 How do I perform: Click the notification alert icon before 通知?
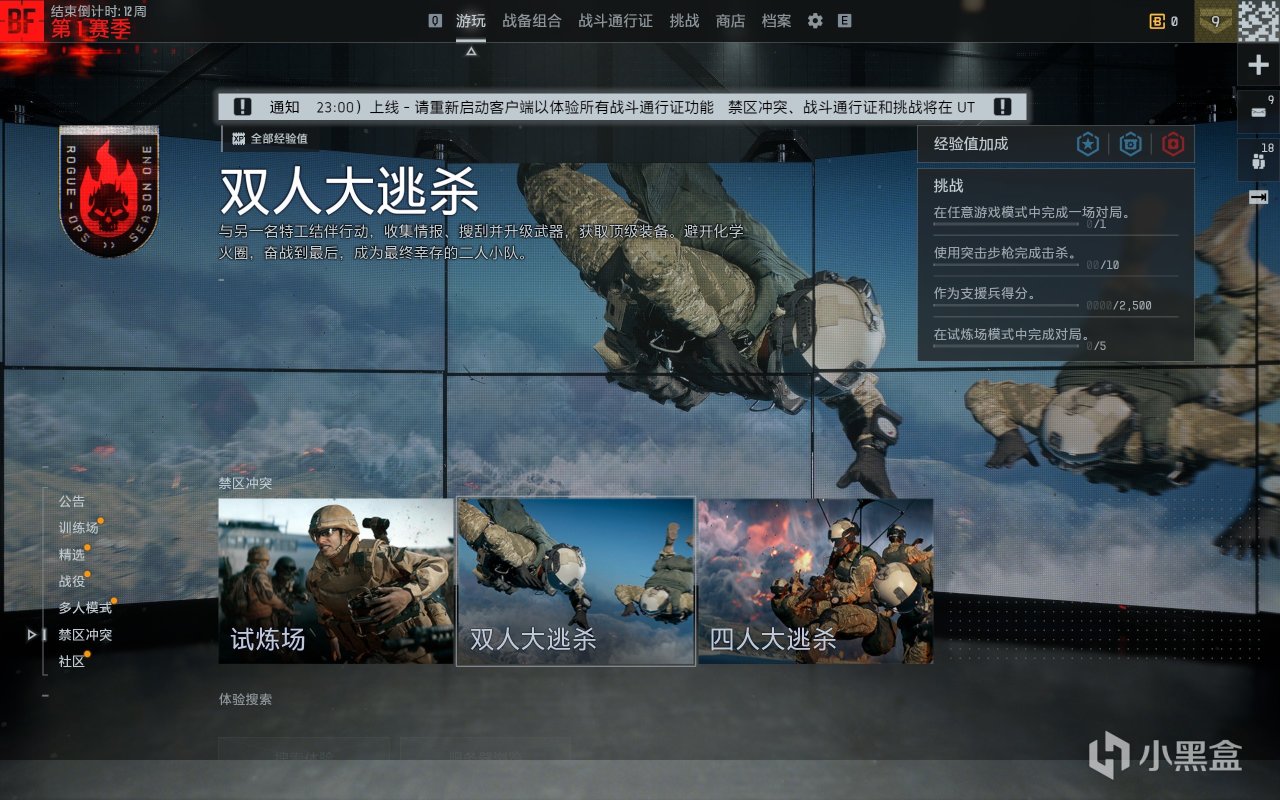click(x=243, y=107)
